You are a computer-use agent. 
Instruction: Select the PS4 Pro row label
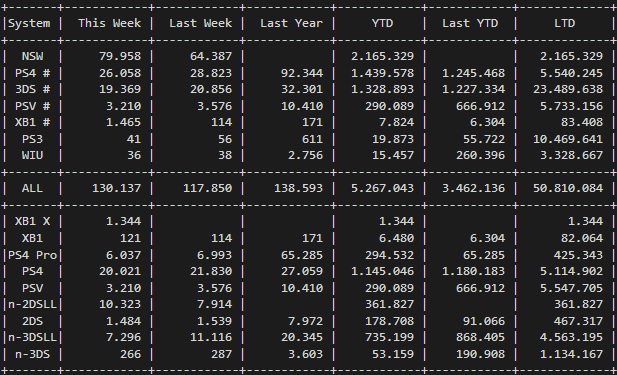tap(33, 255)
